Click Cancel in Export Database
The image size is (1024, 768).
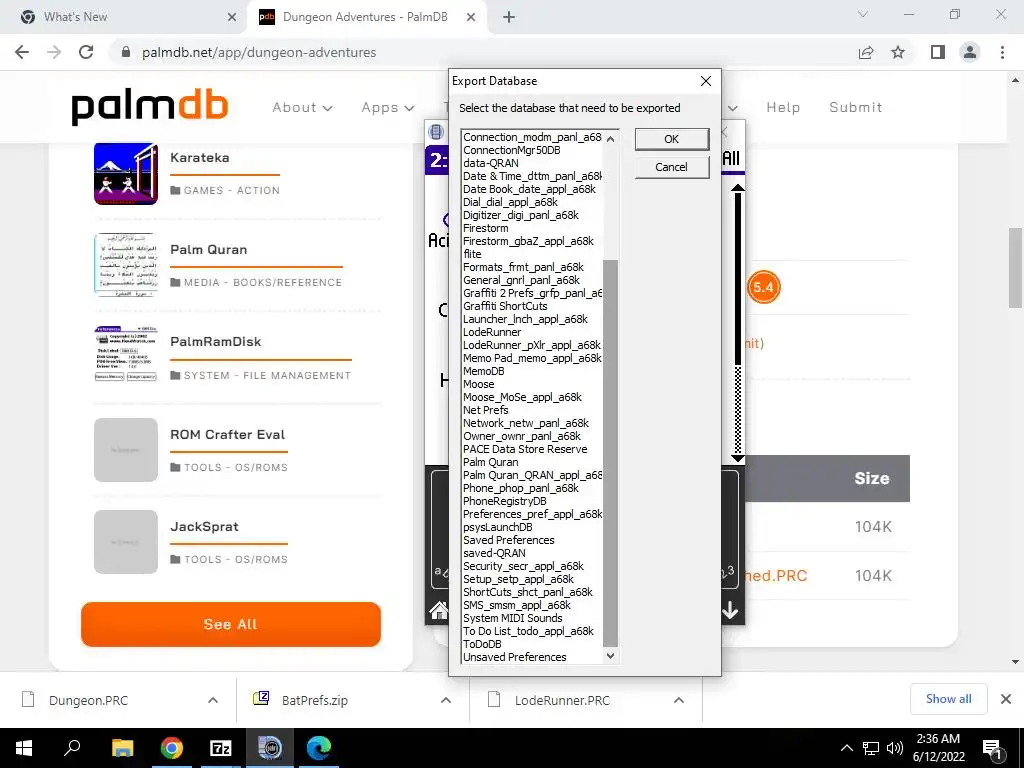click(671, 167)
